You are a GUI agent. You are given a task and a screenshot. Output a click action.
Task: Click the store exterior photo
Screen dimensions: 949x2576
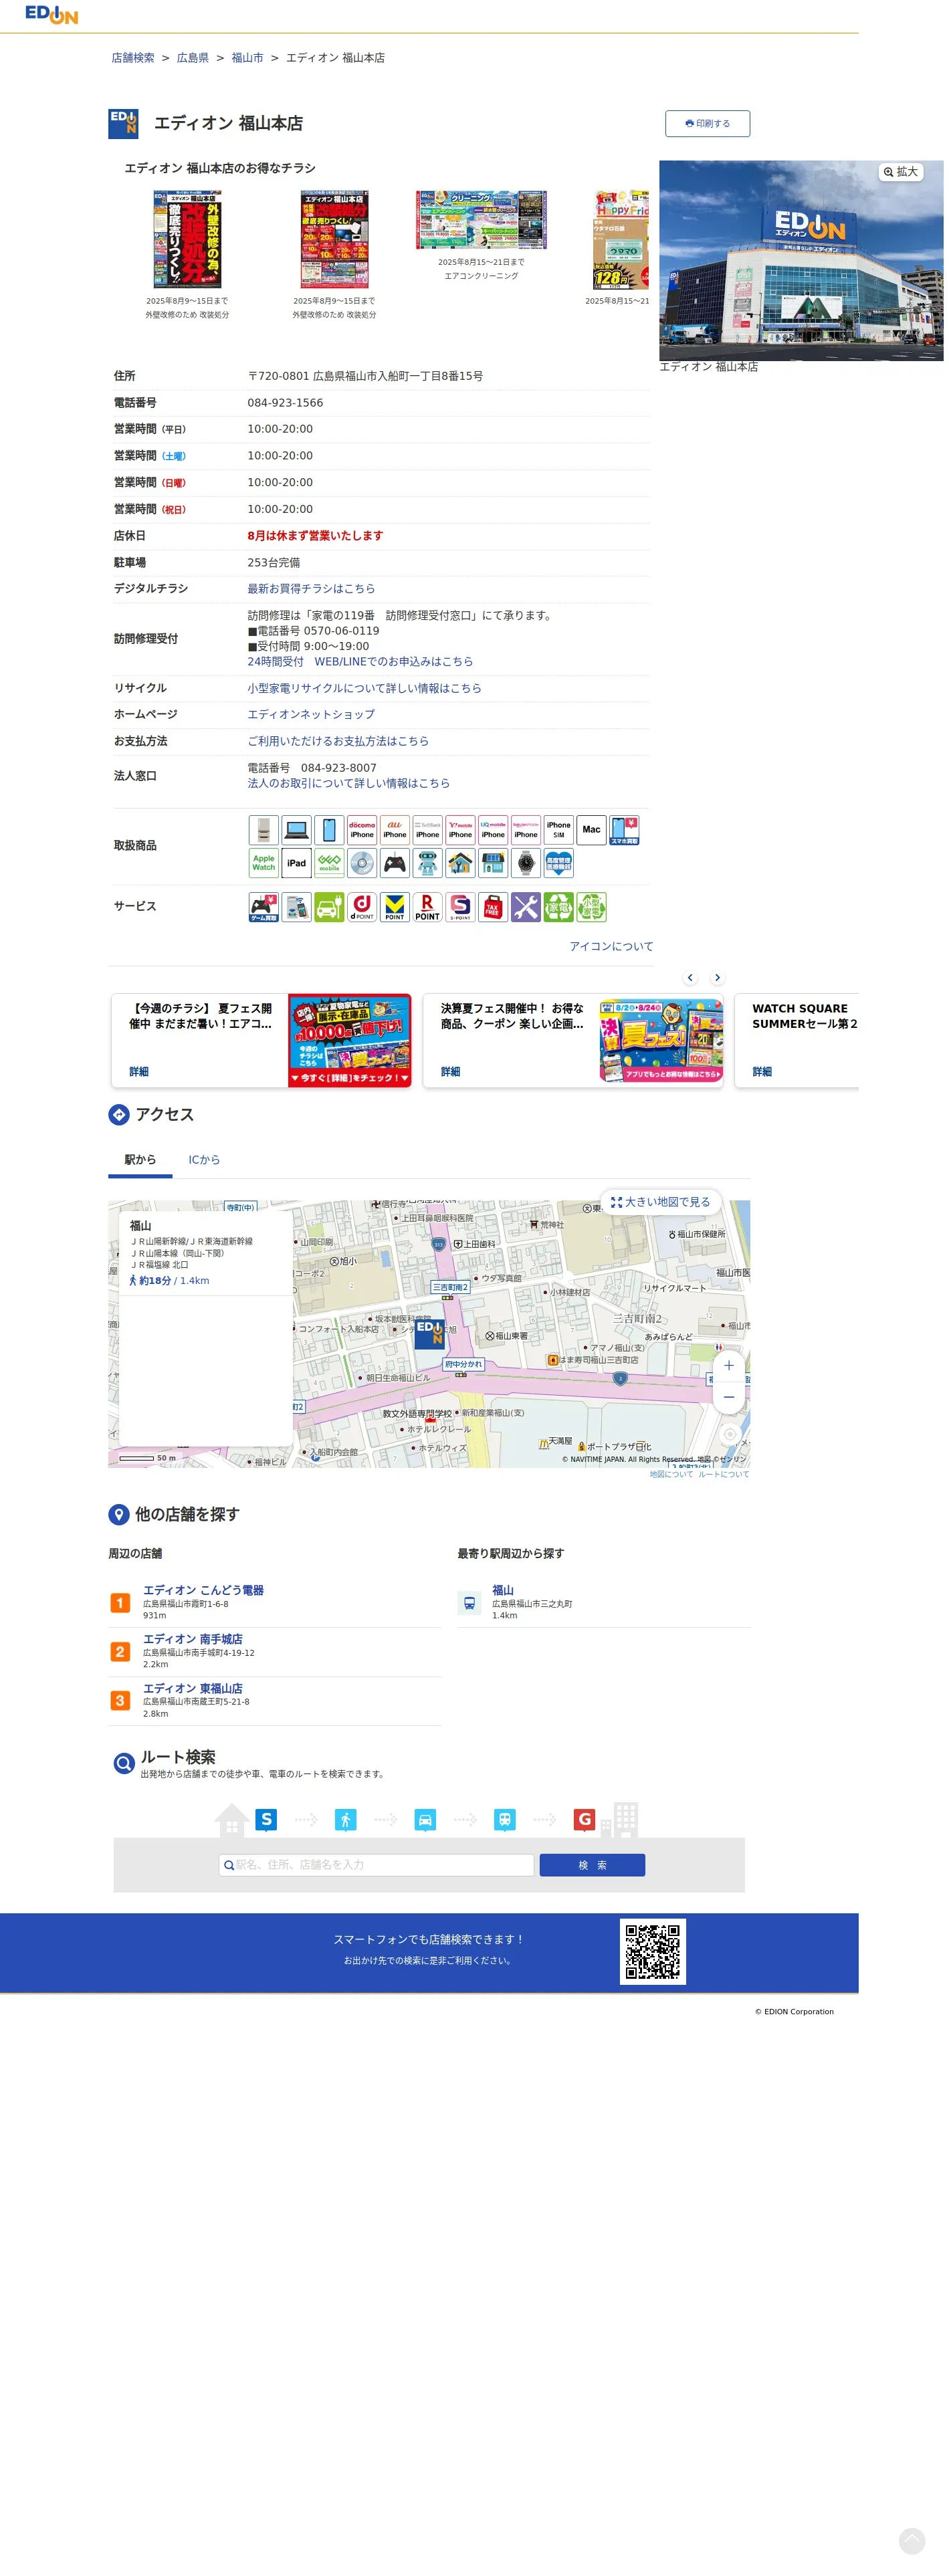click(801, 260)
